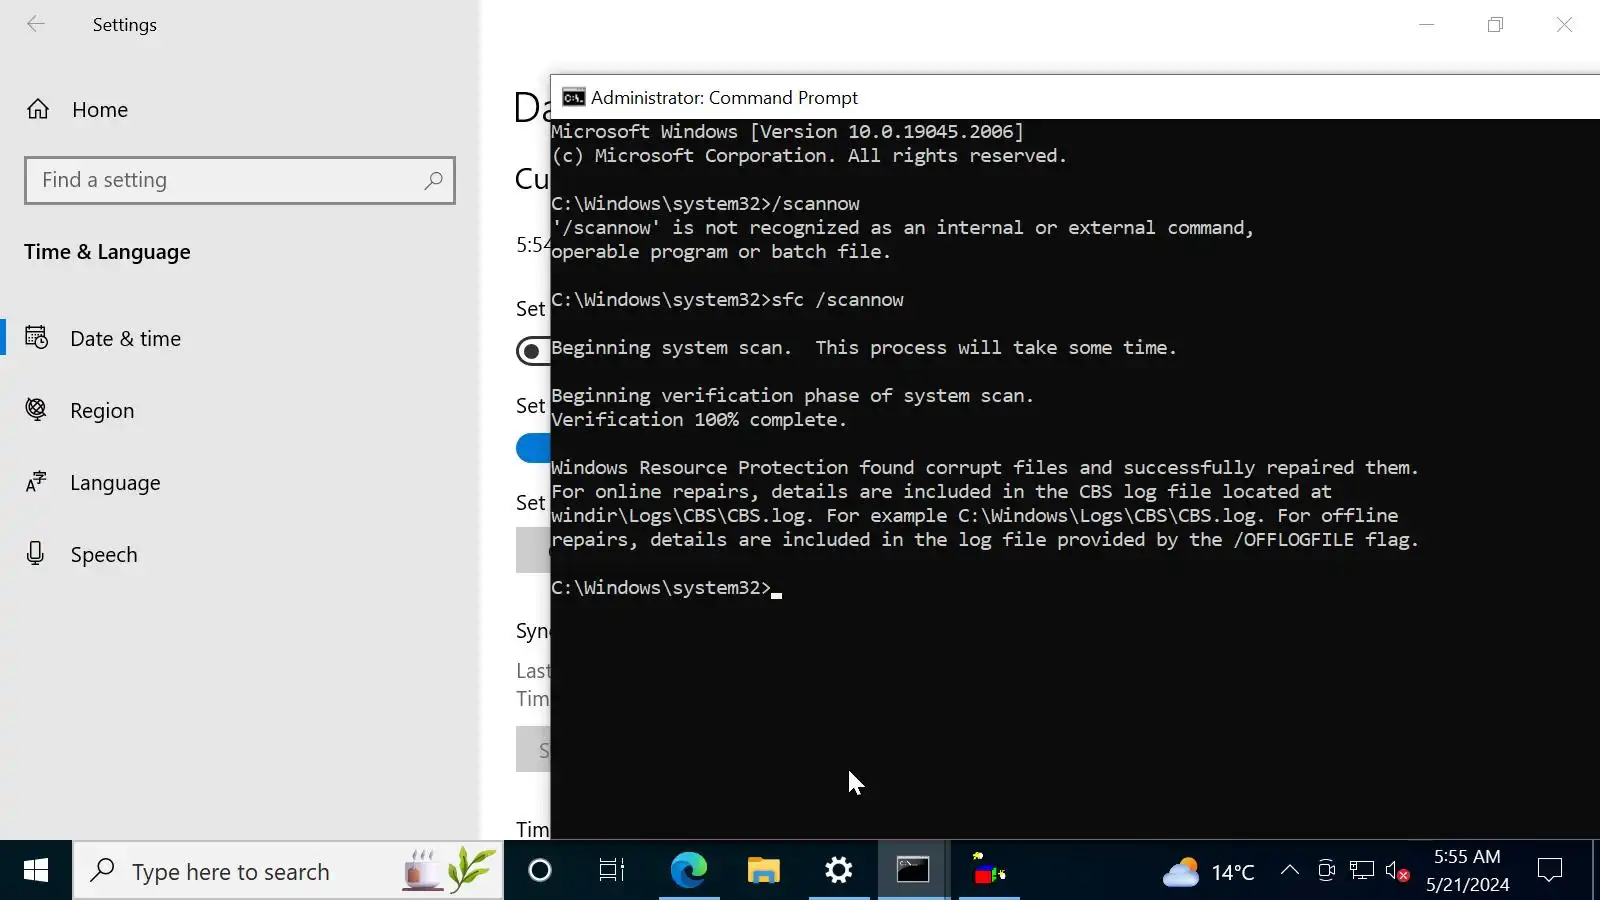The width and height of the screenshot is (1600, 900).
Task: Click the Command Prompt taskbar icon
Action: pos(913,871)
